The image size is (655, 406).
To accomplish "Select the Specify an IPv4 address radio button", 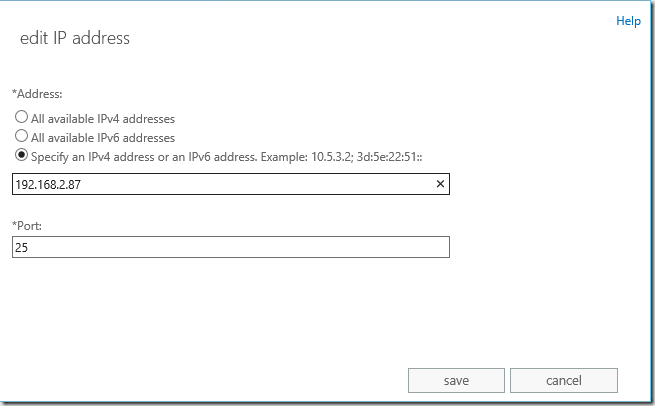I will click(x=21, y=155).
